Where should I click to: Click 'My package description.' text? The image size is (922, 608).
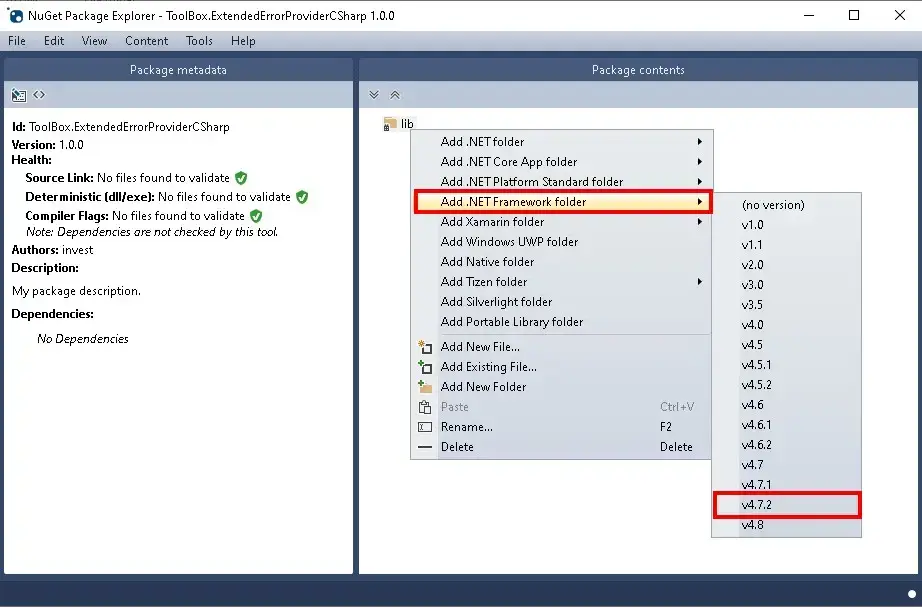click(x=76, y=291)
